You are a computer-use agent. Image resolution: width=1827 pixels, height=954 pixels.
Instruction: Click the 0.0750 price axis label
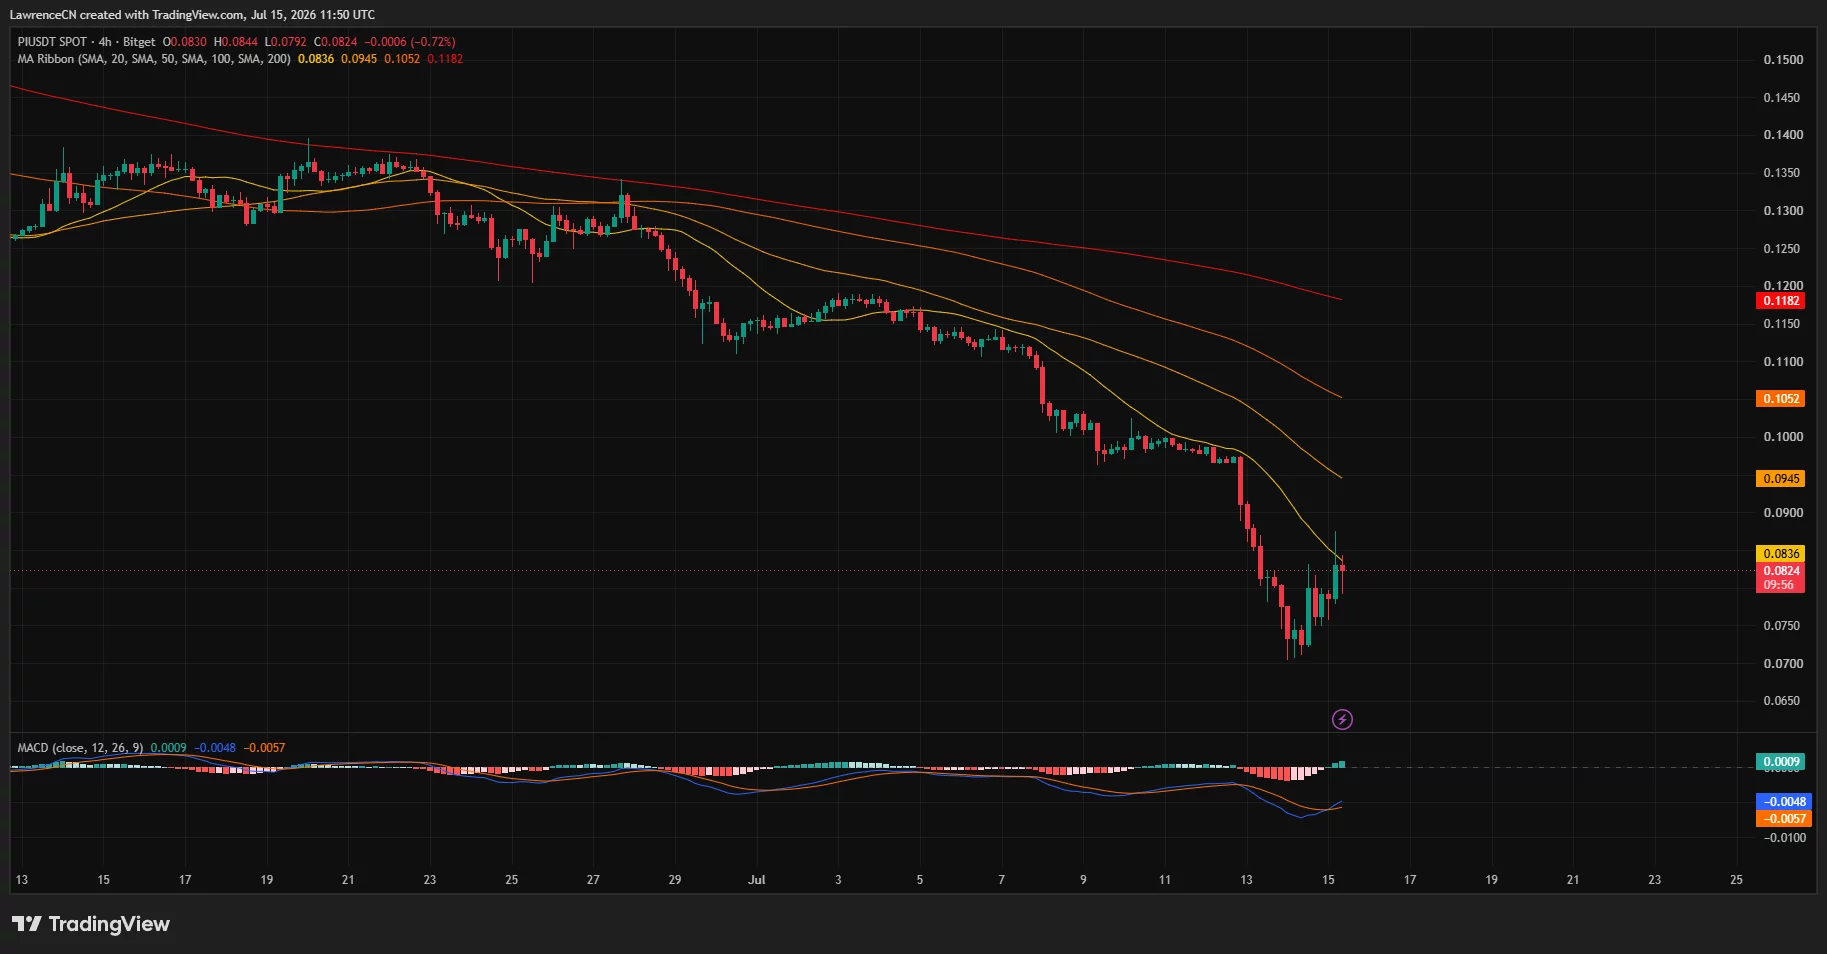click(x=1783, y=626)
